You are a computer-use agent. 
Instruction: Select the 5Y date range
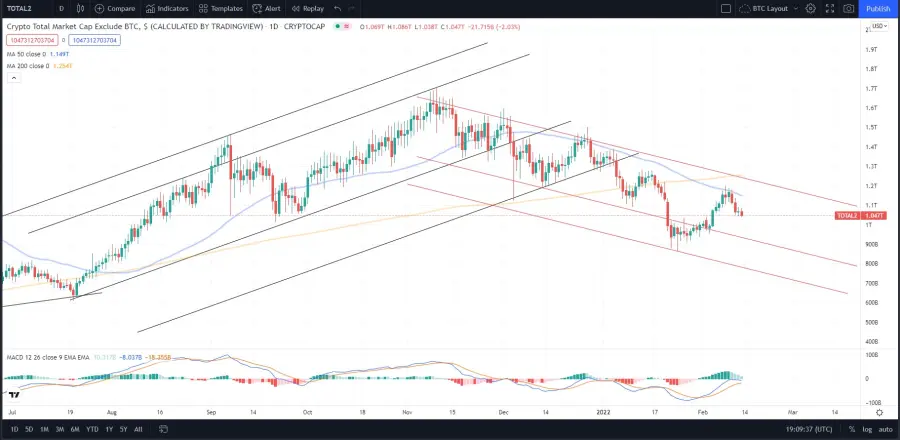[123, 429]
